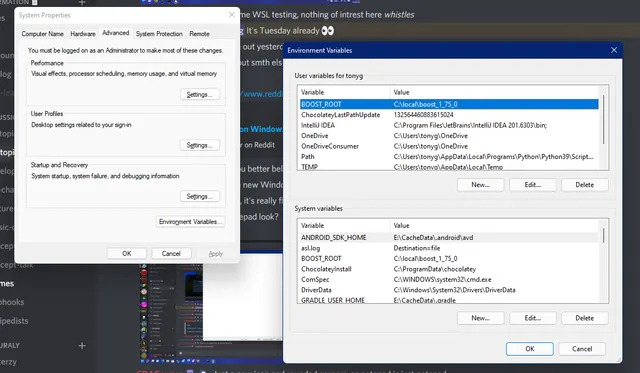This screenshot has width=640, height=373.
Task: Click New under user variables
Action: pyautogui.click(x=480, y=185)
